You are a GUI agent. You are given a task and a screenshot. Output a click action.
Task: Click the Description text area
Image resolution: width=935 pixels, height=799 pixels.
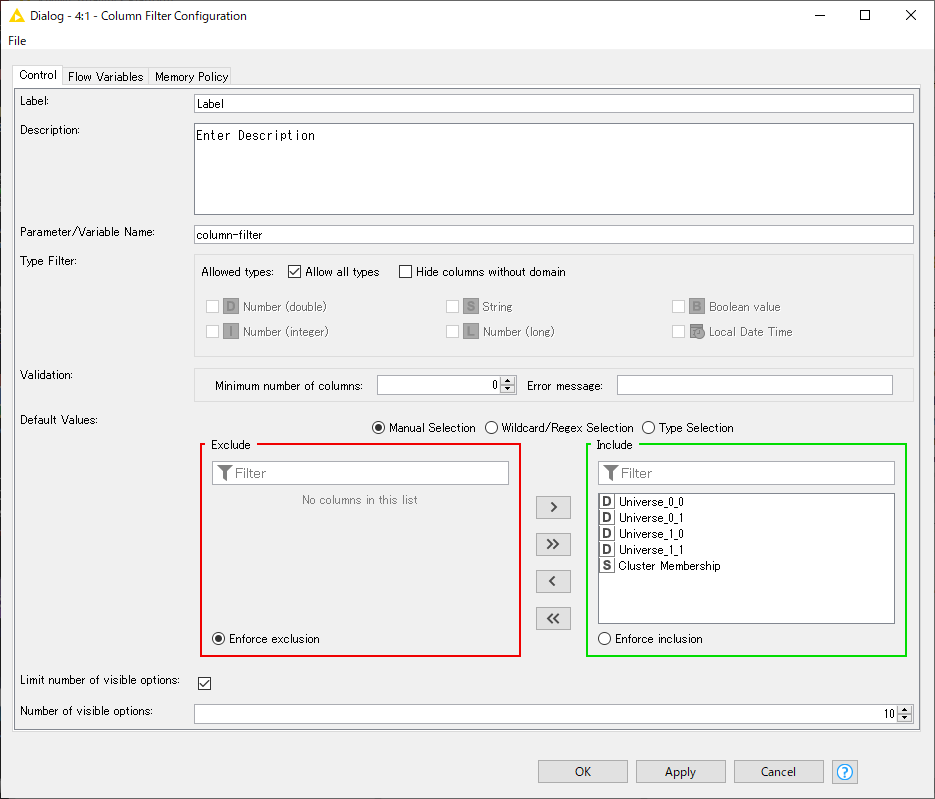tap(553, 169)
